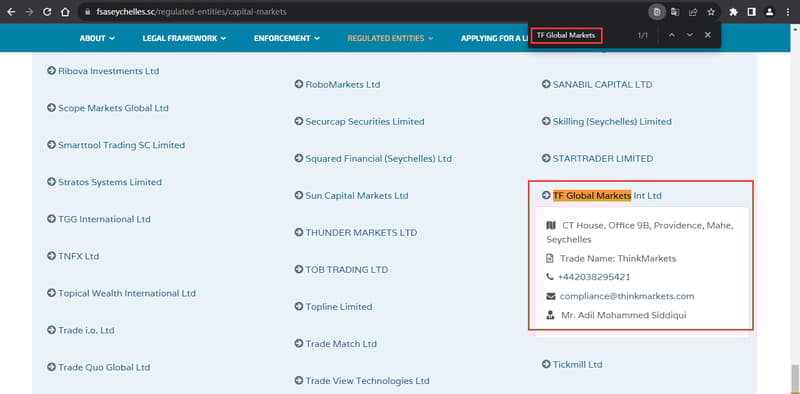This screenshot has width=800, height=394.
Task: Expand the Sun Capital Markets Ltd entry
Action: (x=352, y=195)
